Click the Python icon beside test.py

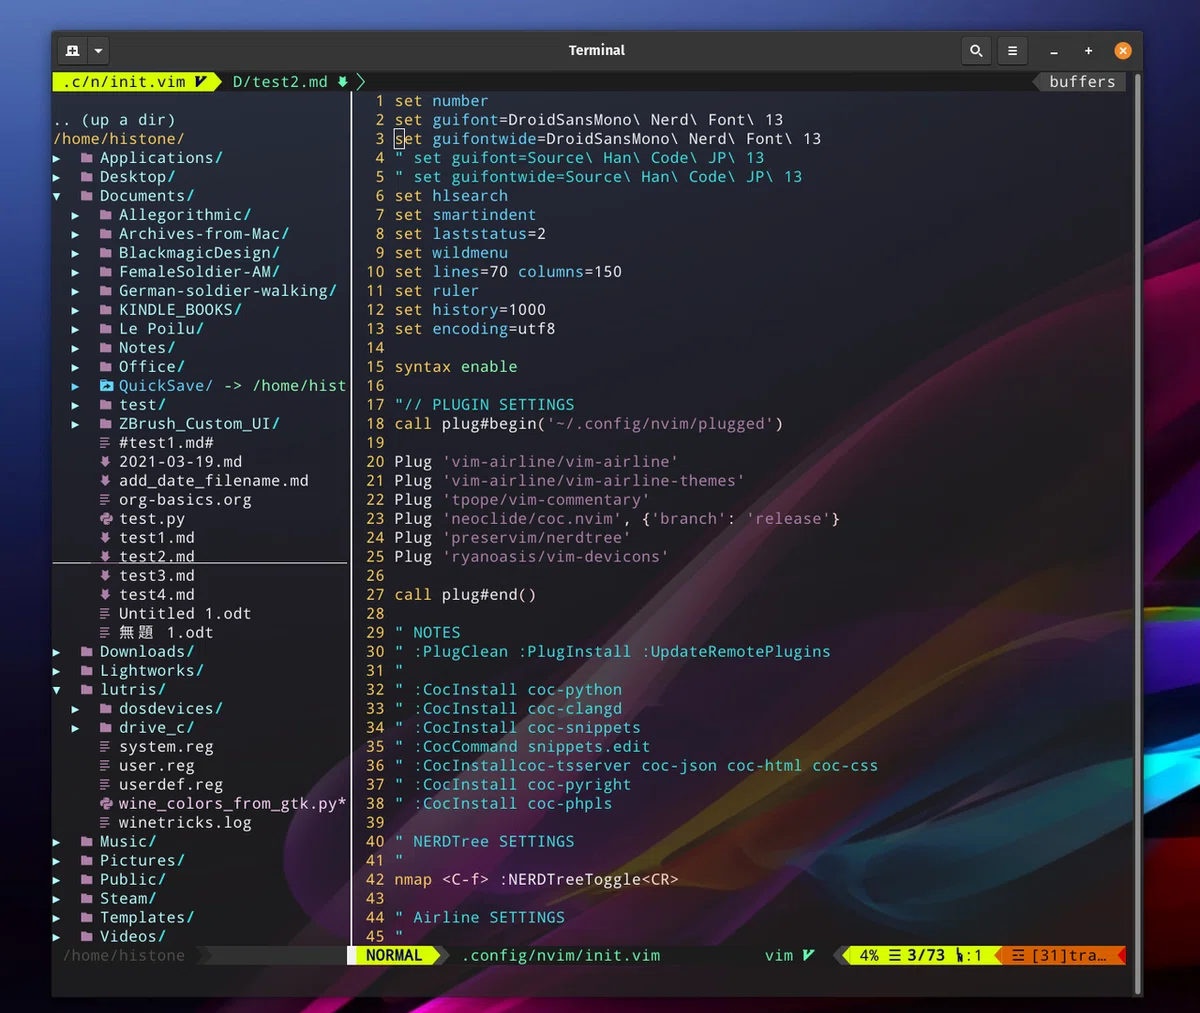(x=106, y=519)
